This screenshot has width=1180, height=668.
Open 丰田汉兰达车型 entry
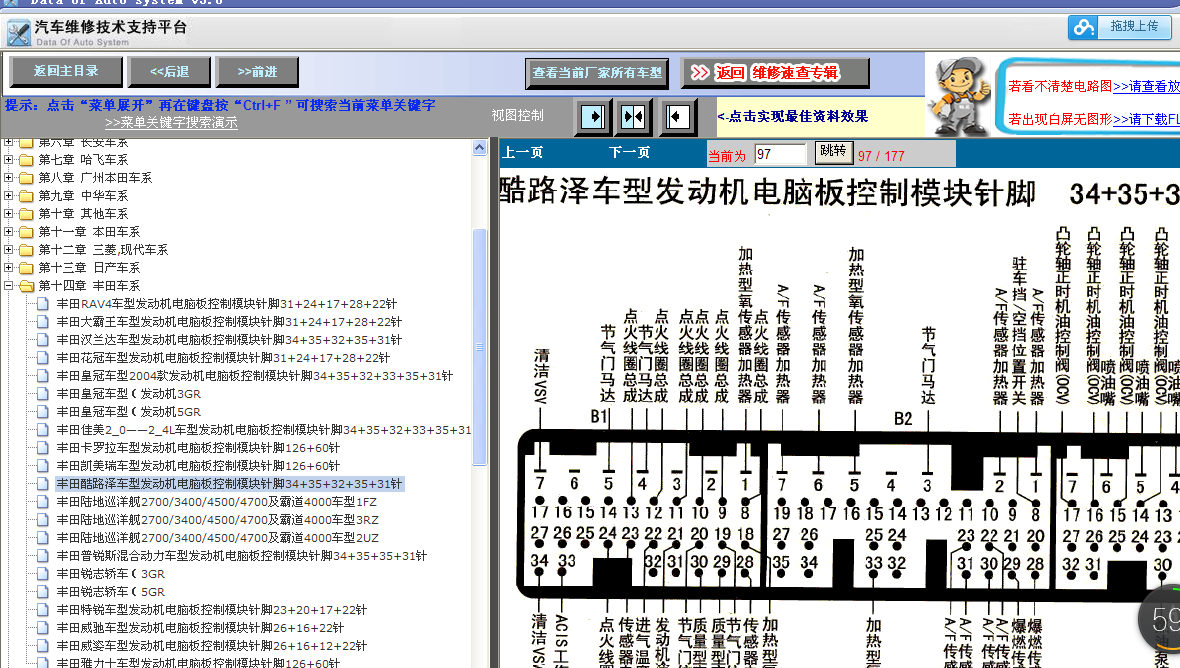229,340
